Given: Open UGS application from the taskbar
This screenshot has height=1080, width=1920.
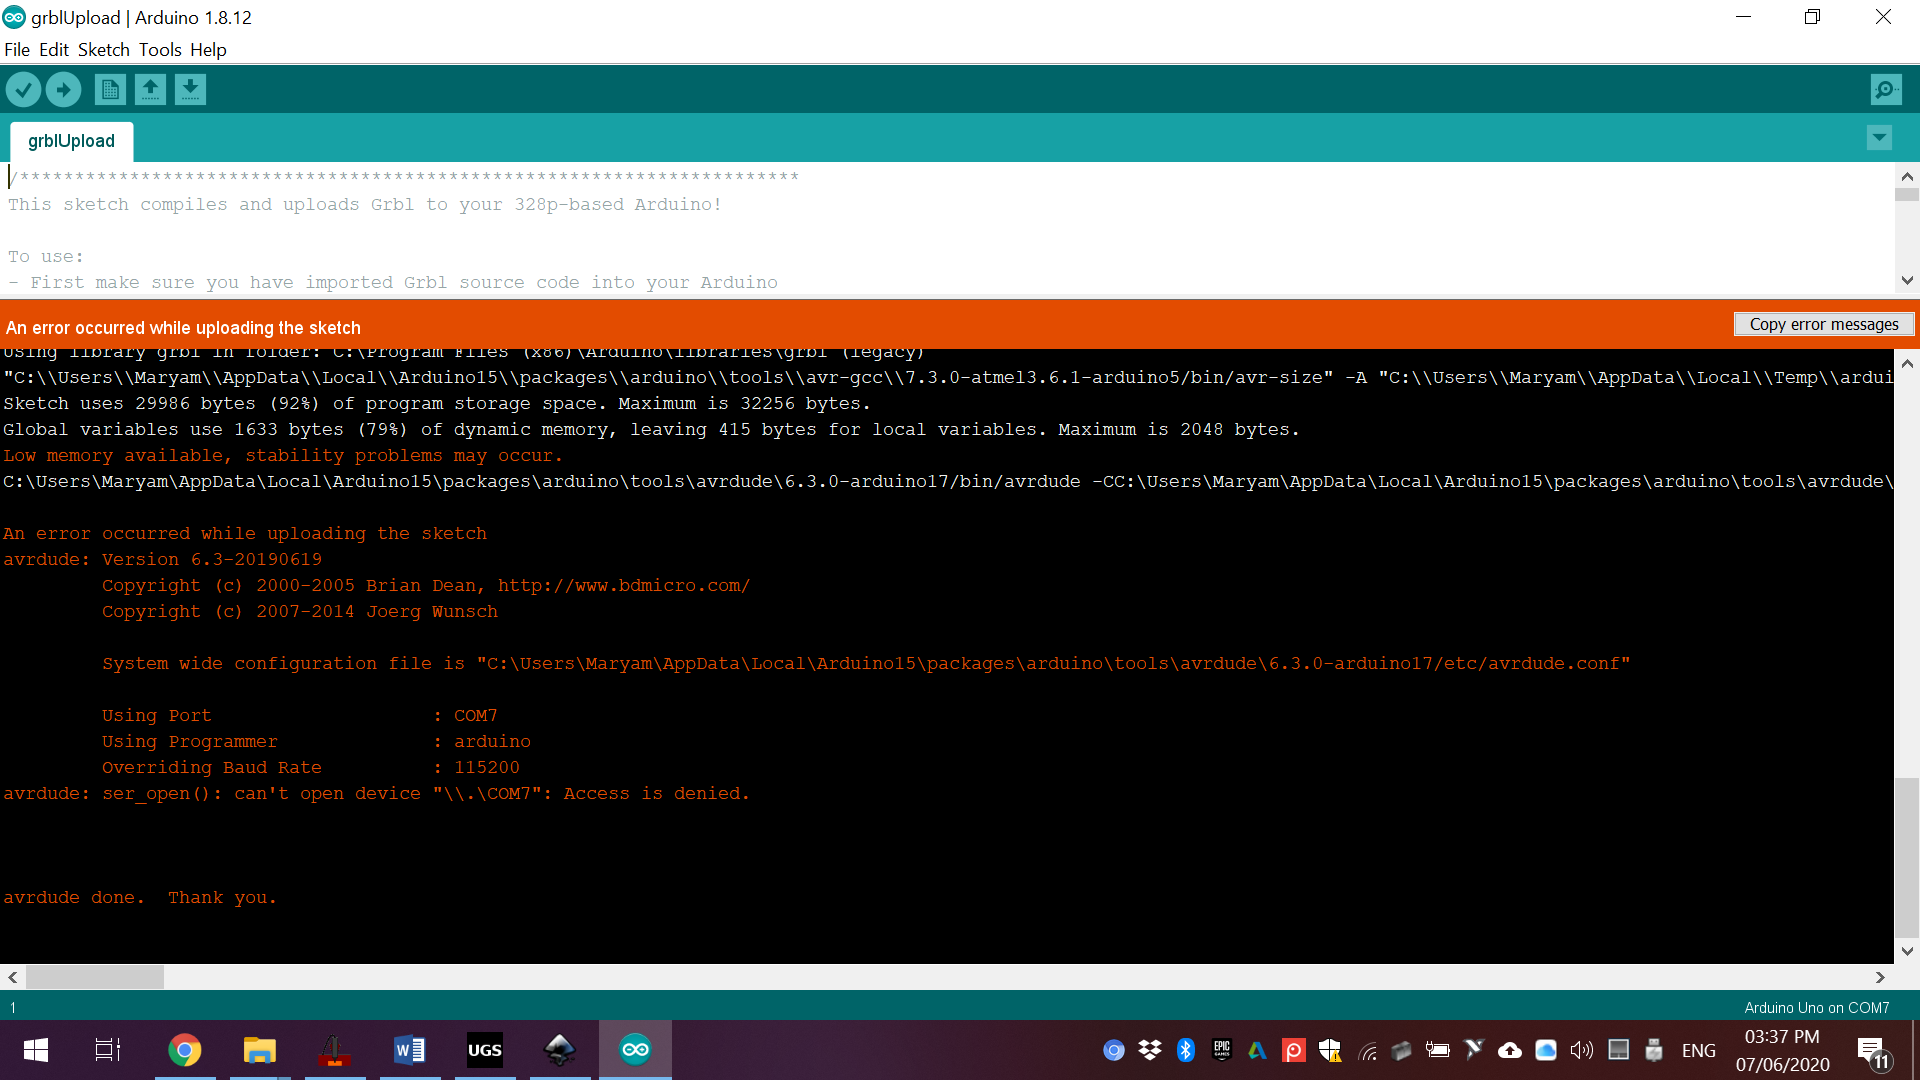Looking at the screenshot, I should point(485,1050).
